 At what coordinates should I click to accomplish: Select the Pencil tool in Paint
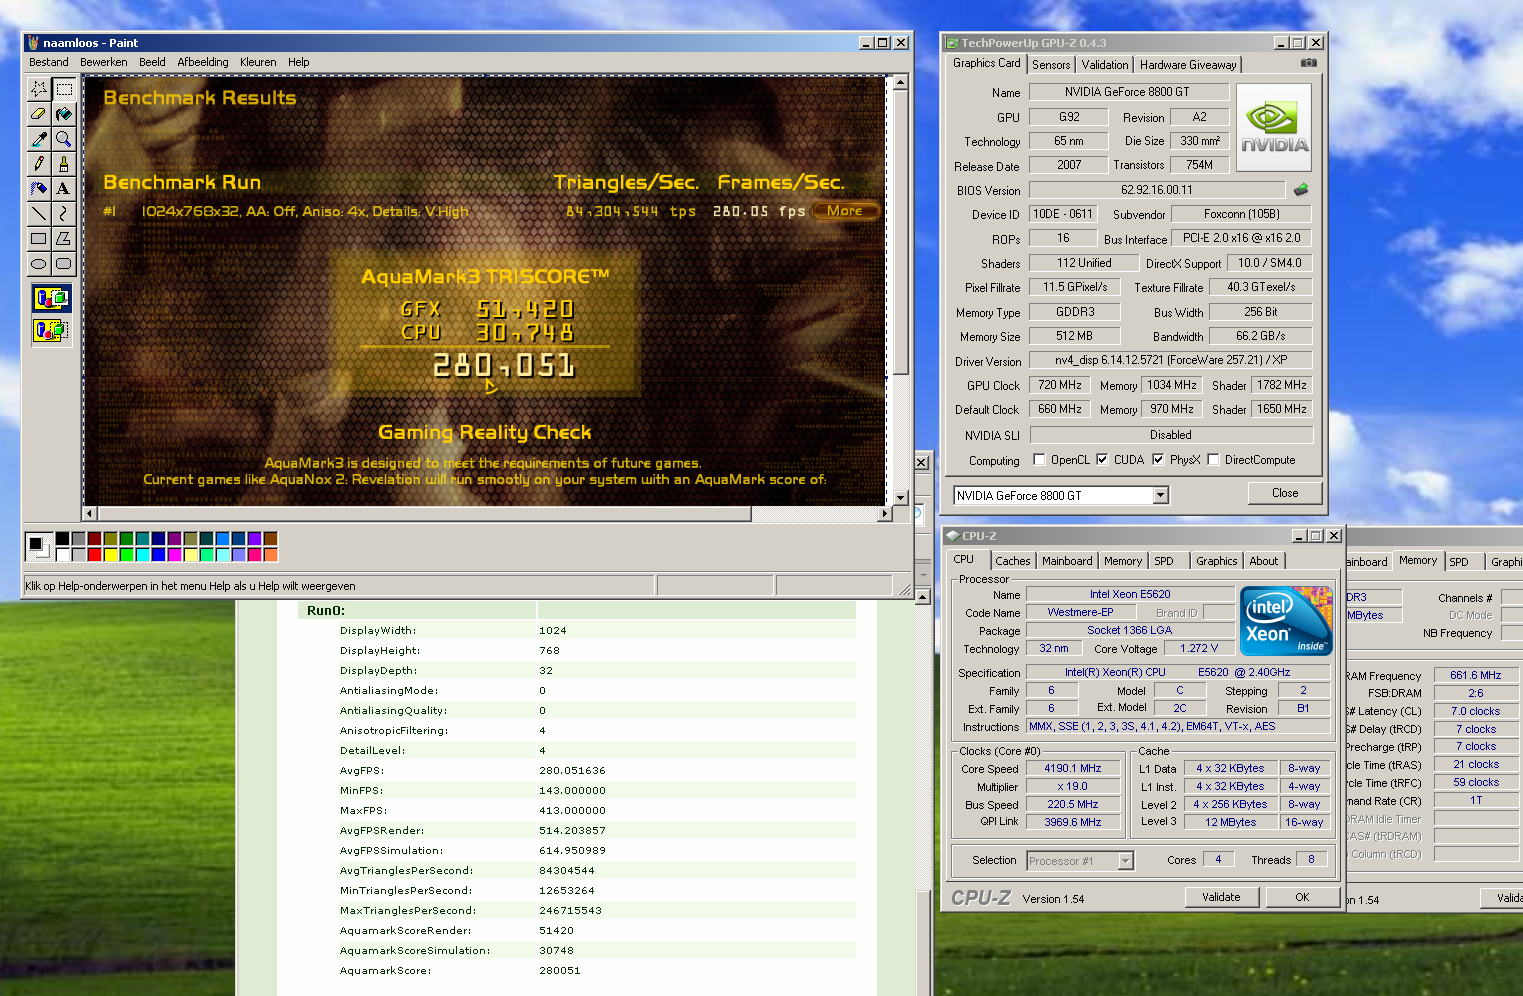coord(39,163)
